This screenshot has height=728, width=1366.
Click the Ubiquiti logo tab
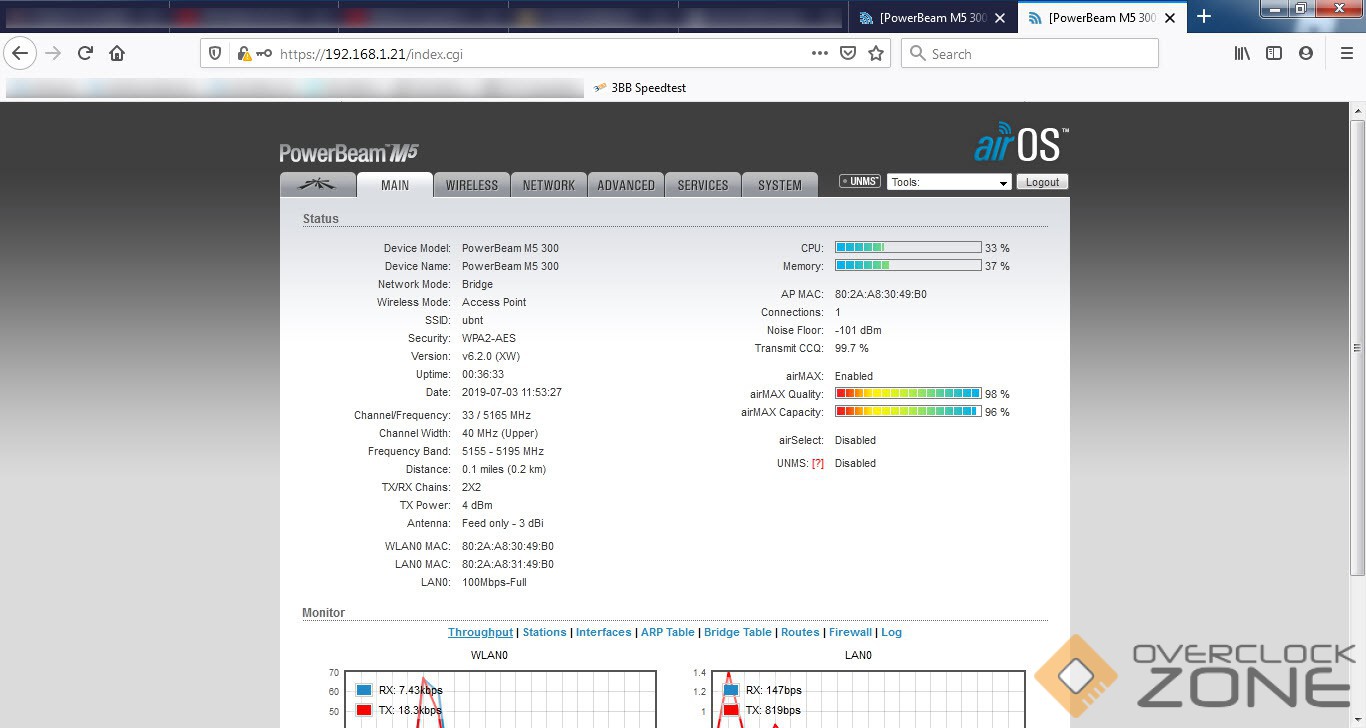click(x=318, y=185)
